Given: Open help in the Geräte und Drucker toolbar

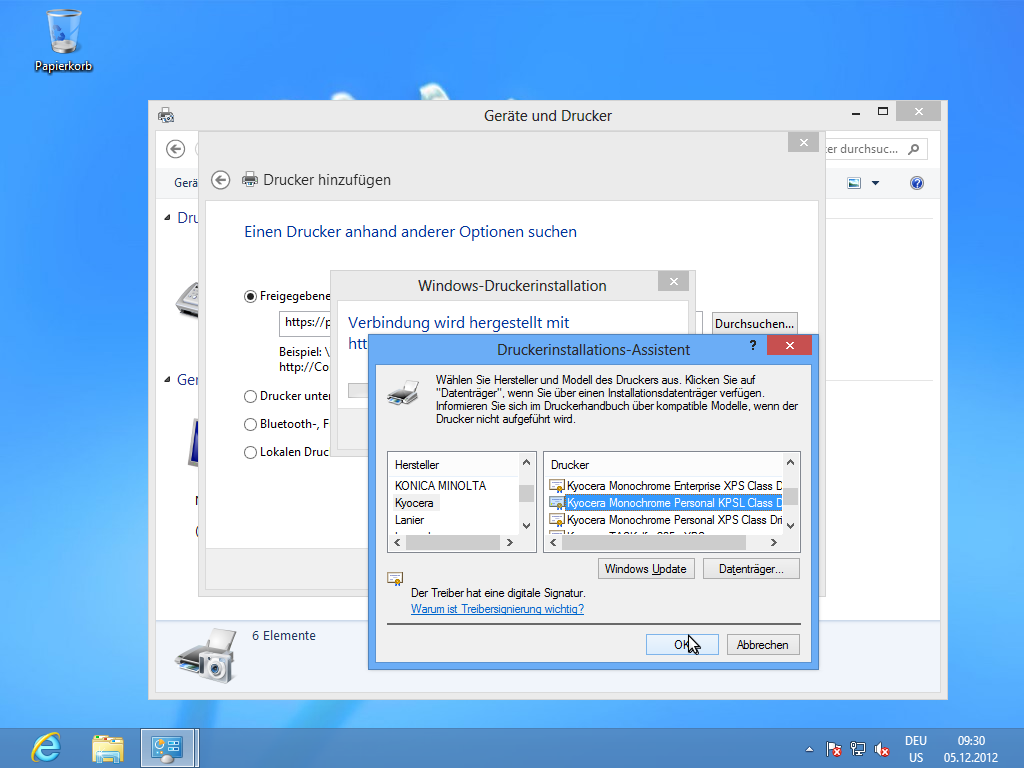Looking at the screenshot, I should click(x=917, y=184).
